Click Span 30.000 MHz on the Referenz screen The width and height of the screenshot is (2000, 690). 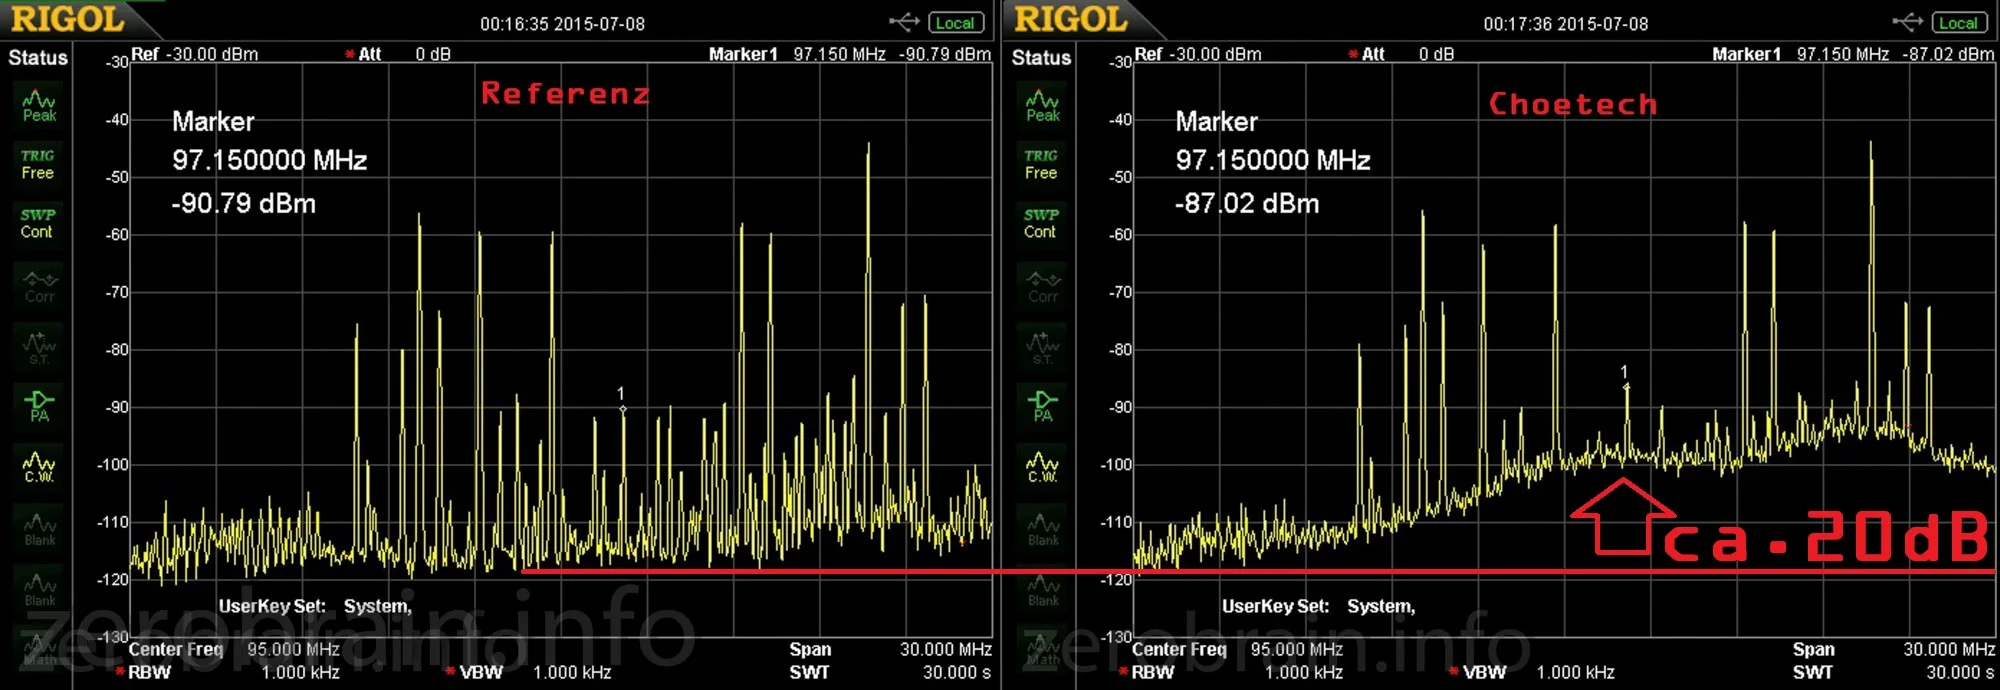pyautogui.click(x=890, y=649)
